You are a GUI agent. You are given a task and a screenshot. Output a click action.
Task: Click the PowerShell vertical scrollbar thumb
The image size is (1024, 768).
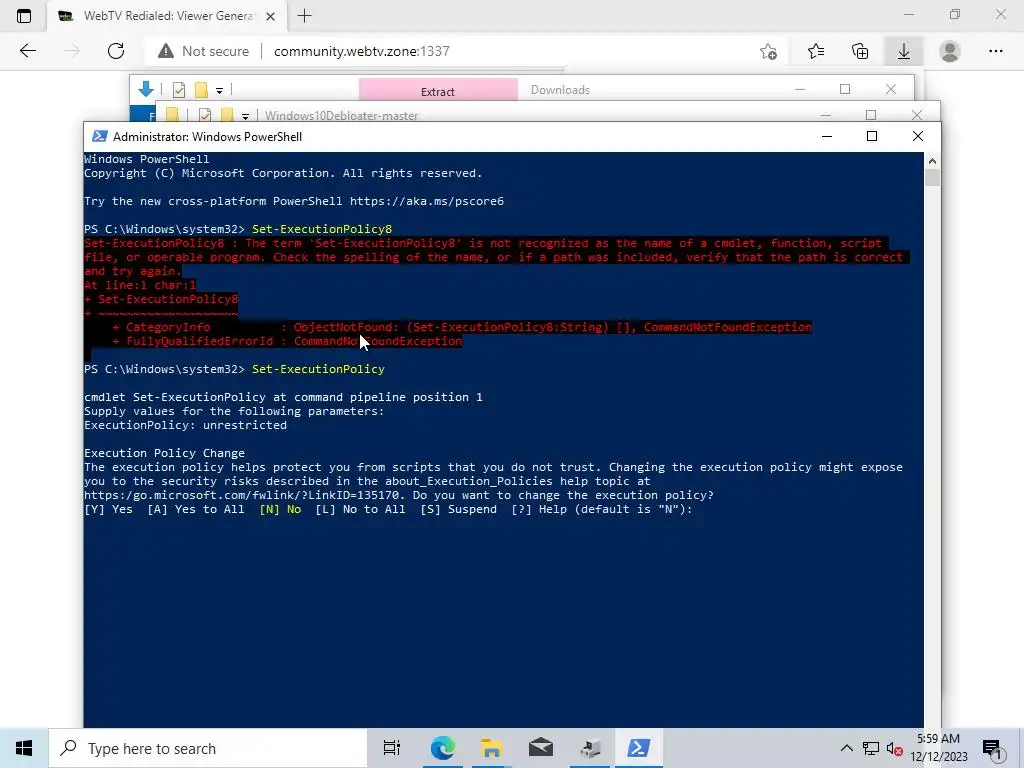click(x=932, y=178)
